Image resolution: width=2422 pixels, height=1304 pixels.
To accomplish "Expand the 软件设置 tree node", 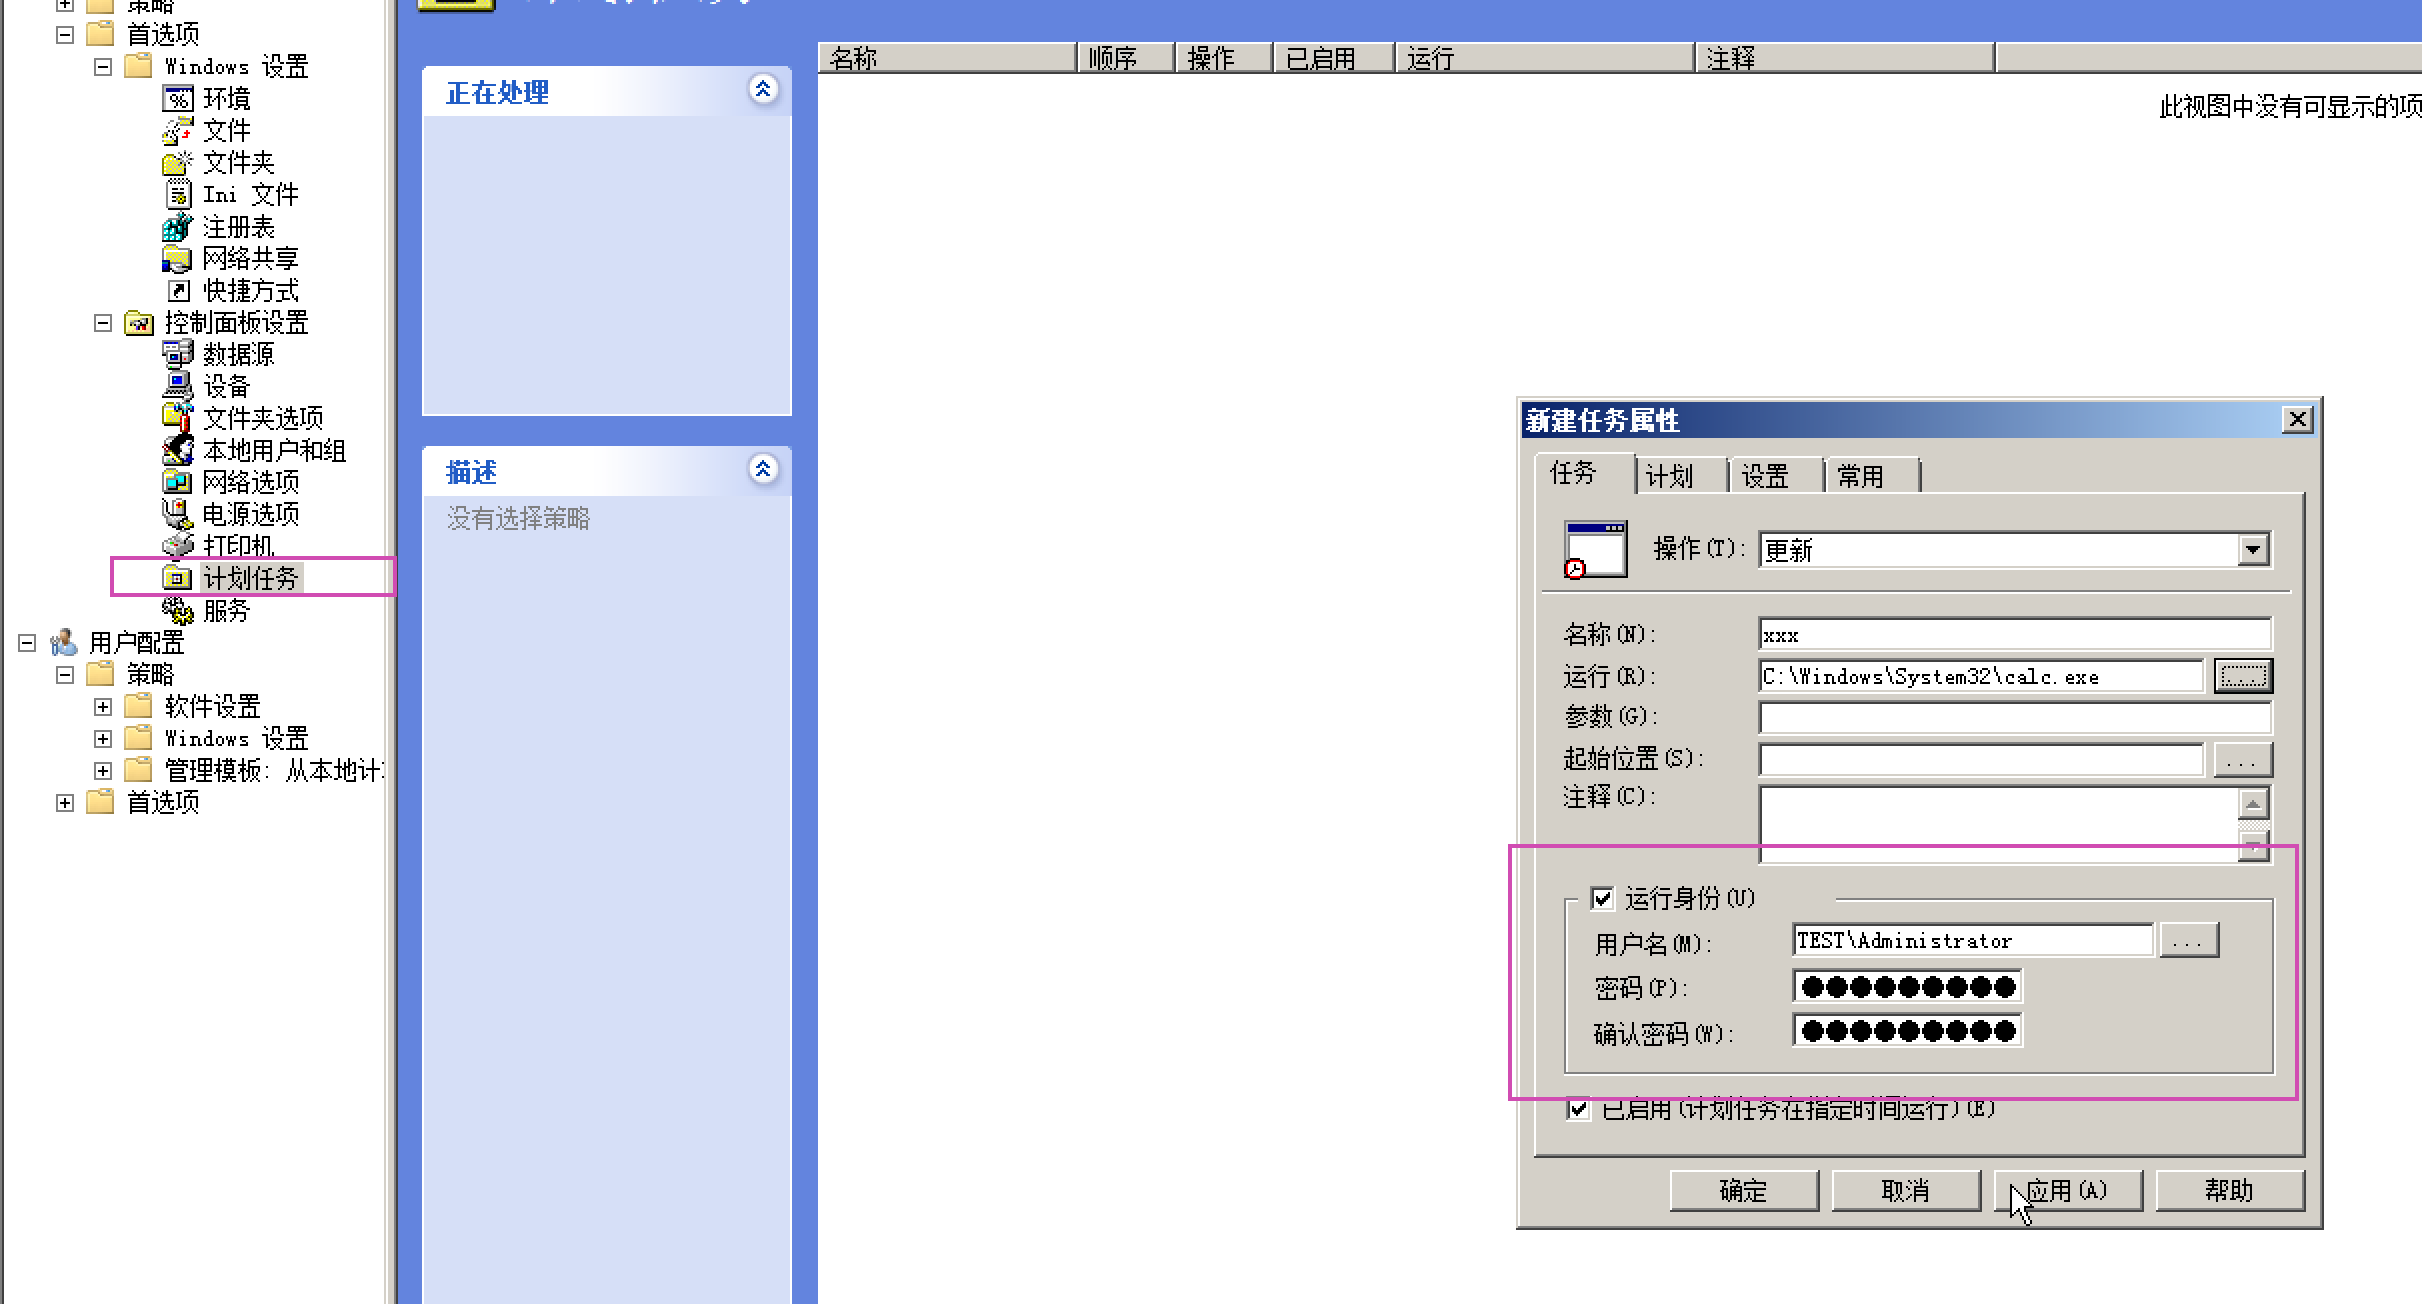I will (103, 706).
